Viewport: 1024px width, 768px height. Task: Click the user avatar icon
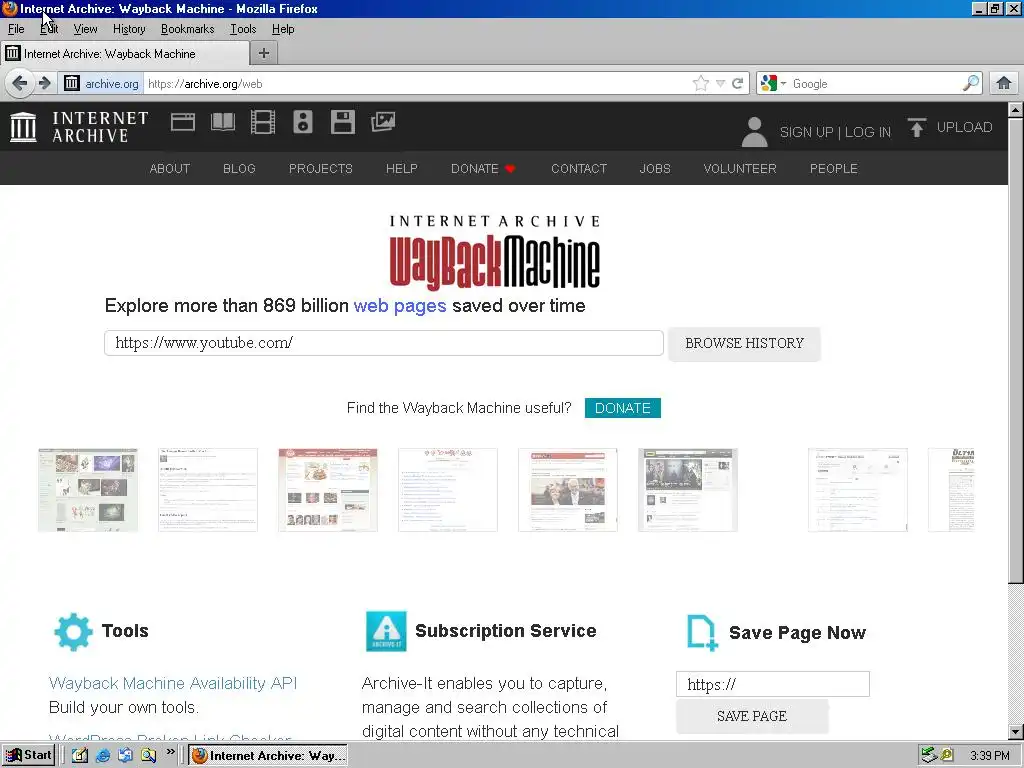[754, 132]
